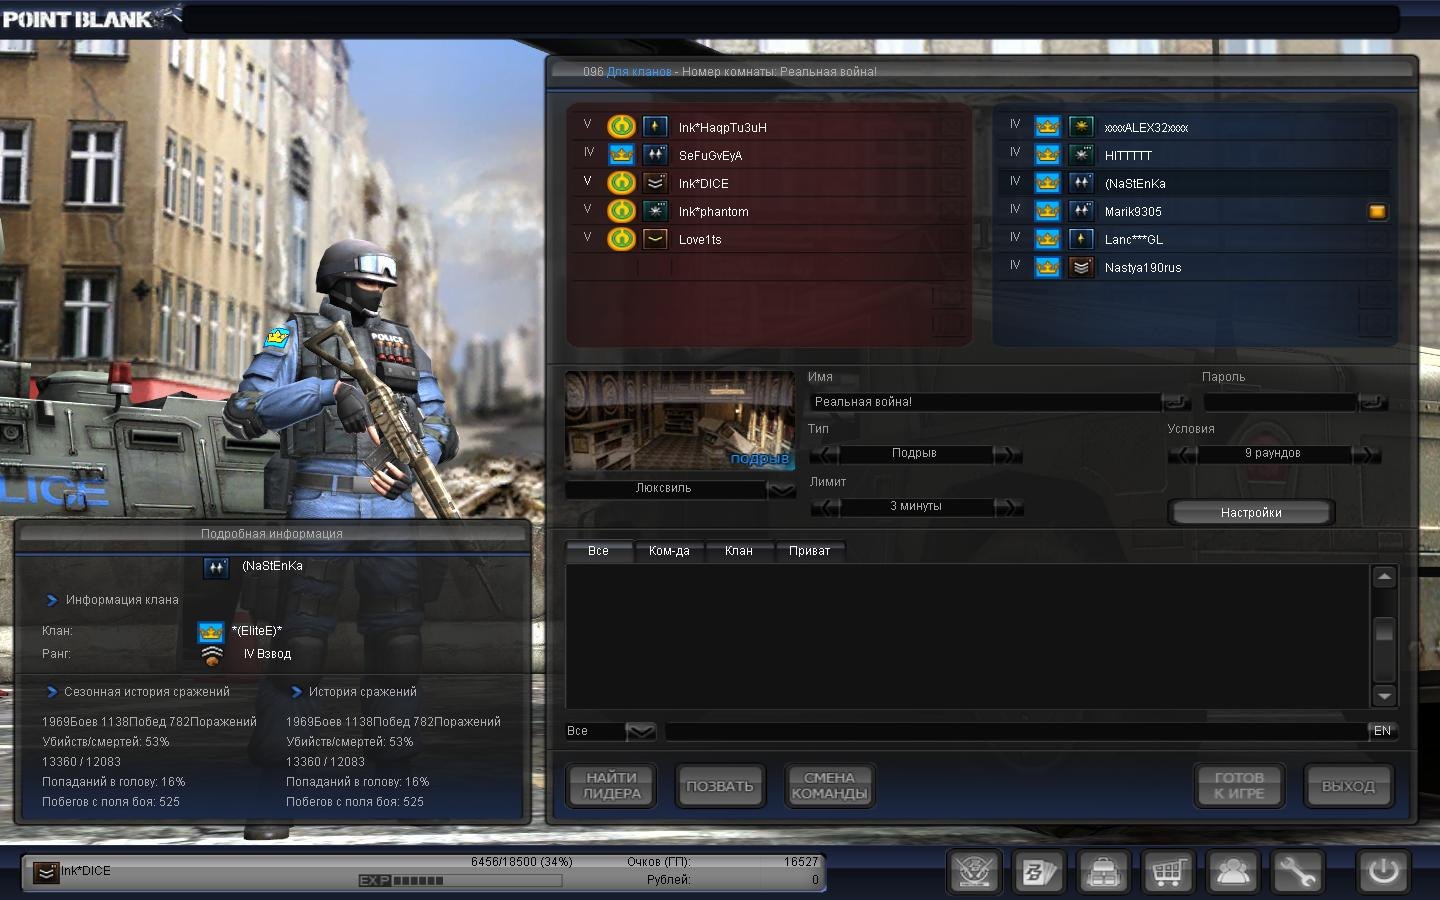1440x900 pixels.
Task: Open the clan emblem crossed-rifles icon
Action: pos(974,872)
